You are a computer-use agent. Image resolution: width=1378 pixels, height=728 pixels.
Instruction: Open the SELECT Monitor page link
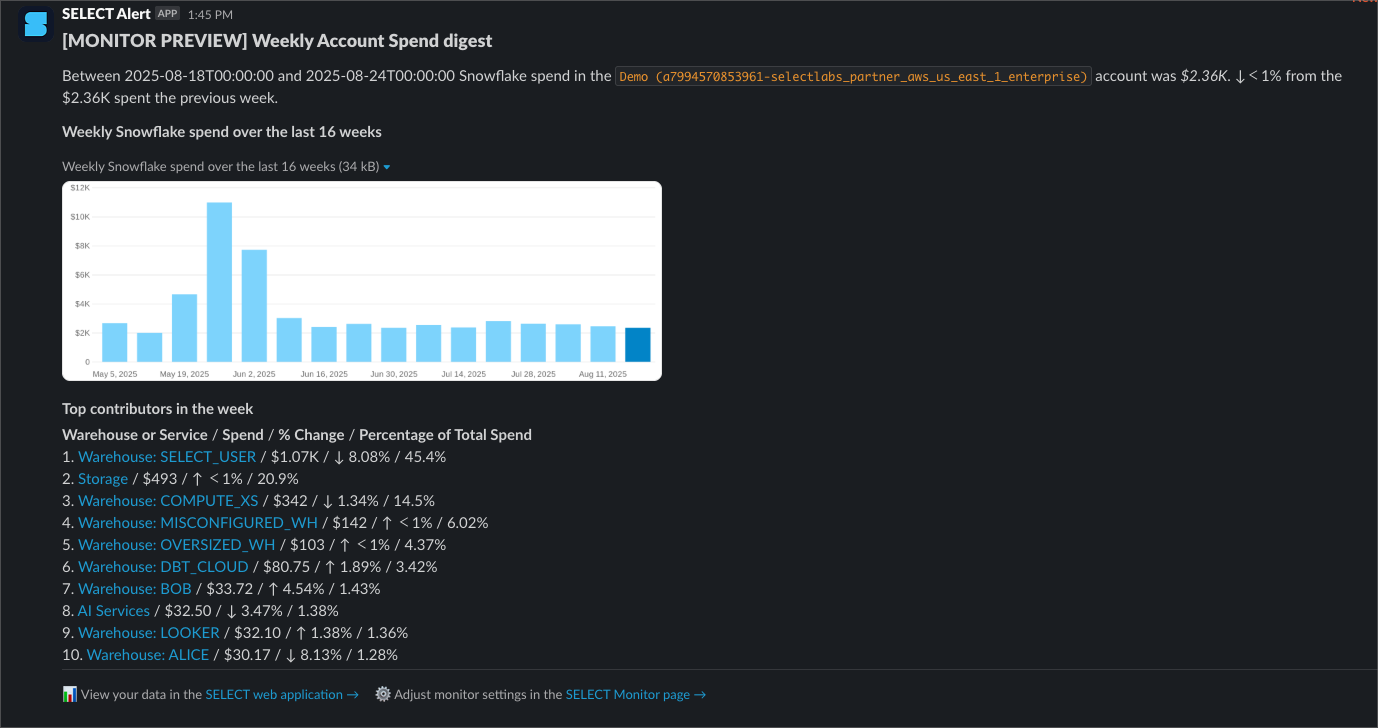tap(636, 694)
